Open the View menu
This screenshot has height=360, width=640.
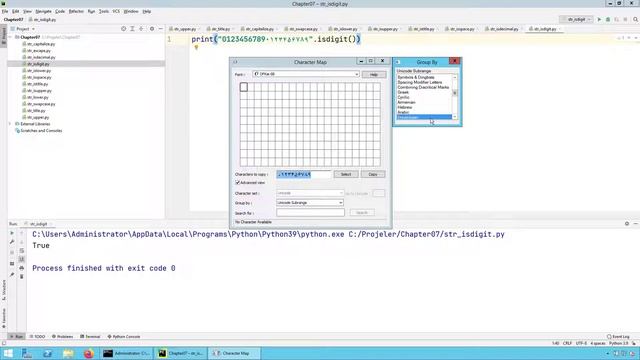[x=27, y=11]
